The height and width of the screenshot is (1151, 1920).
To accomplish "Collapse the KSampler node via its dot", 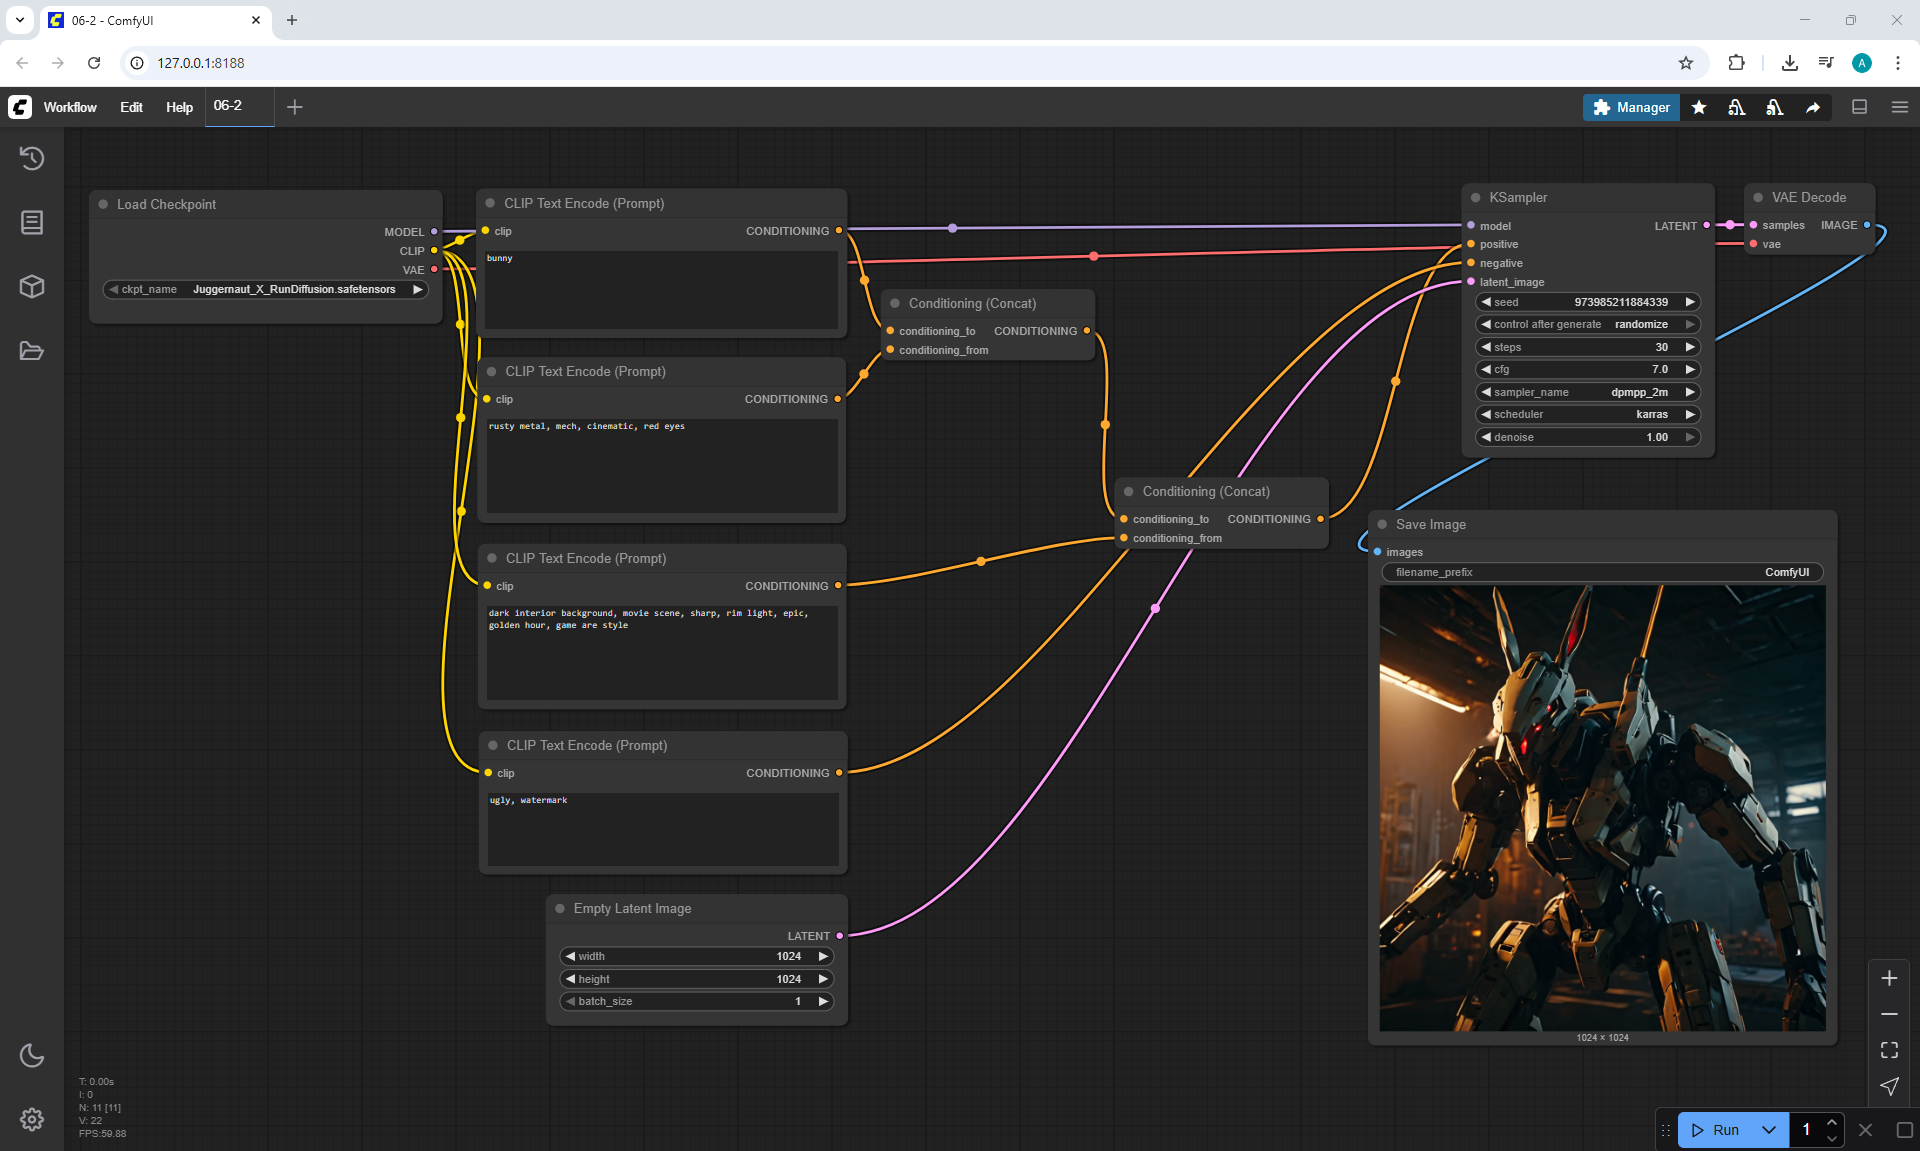I will [1476, 198].
